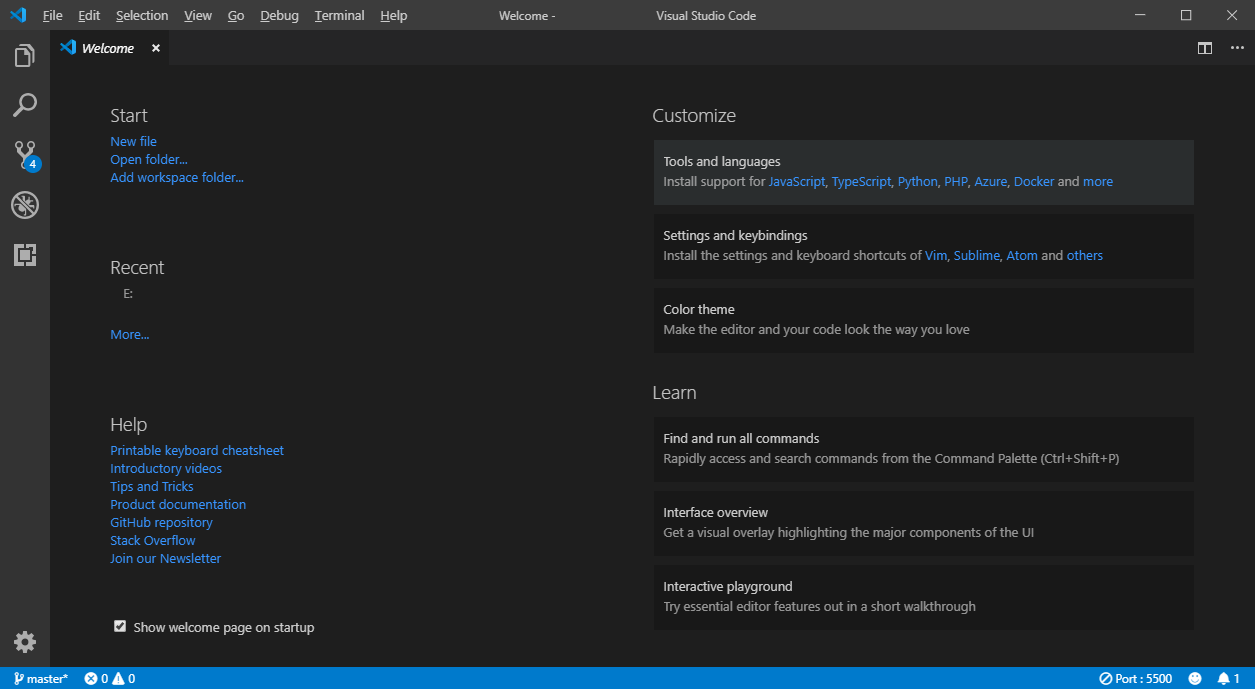Maximize the Visual Studio Code window
1255x689 pixels.
1186,15
